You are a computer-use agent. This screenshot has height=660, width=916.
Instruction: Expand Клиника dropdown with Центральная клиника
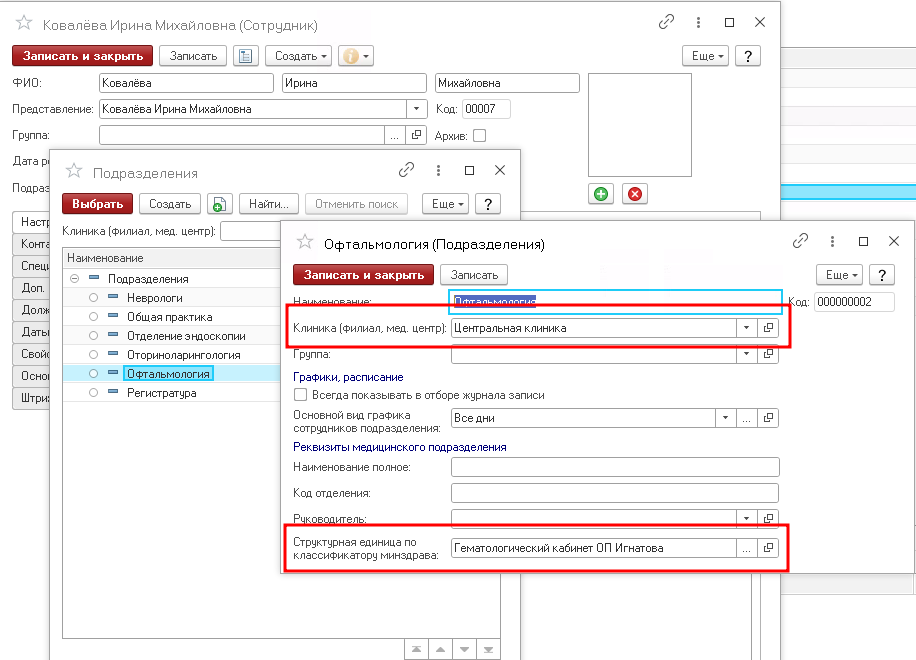[x=746, y=328]
